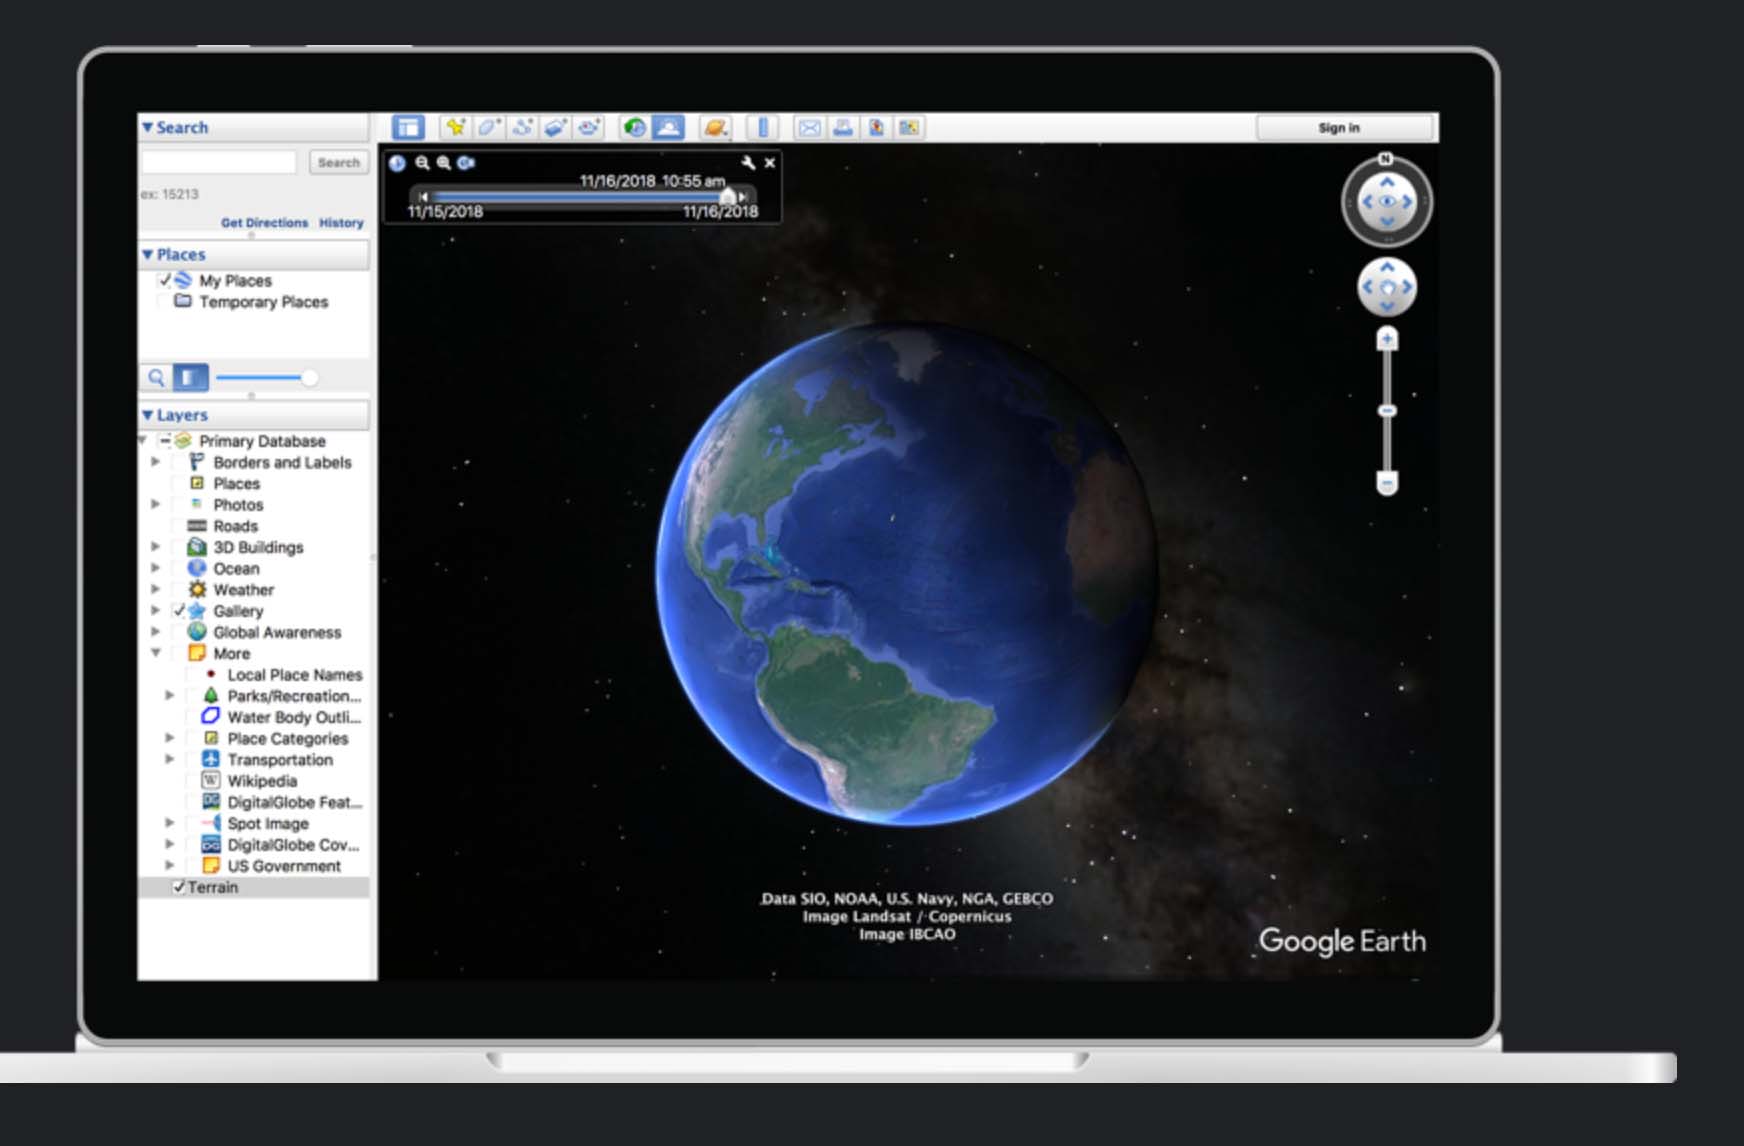Click the Get Directions link
This screenshot has width=1744, height=1146.
264,224
